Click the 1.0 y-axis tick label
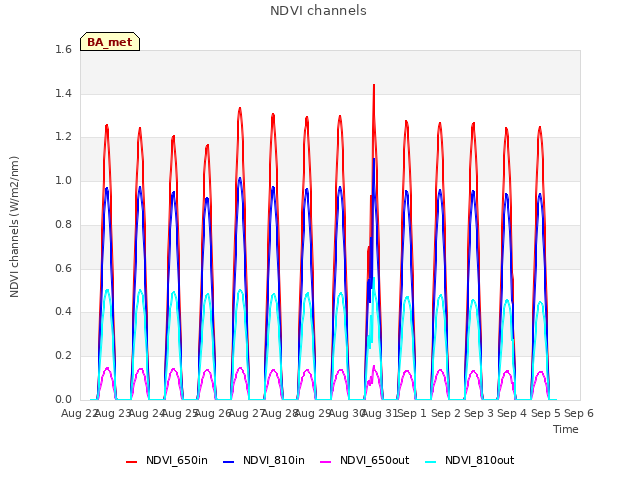The height and width of the screenshot is (480, 640). click(63, 180)
